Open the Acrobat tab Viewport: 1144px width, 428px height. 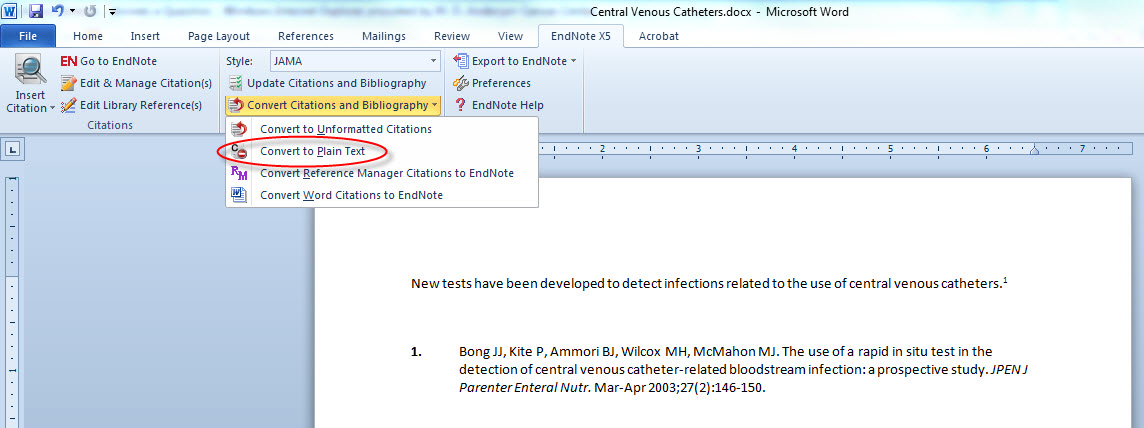pos(659,36)
